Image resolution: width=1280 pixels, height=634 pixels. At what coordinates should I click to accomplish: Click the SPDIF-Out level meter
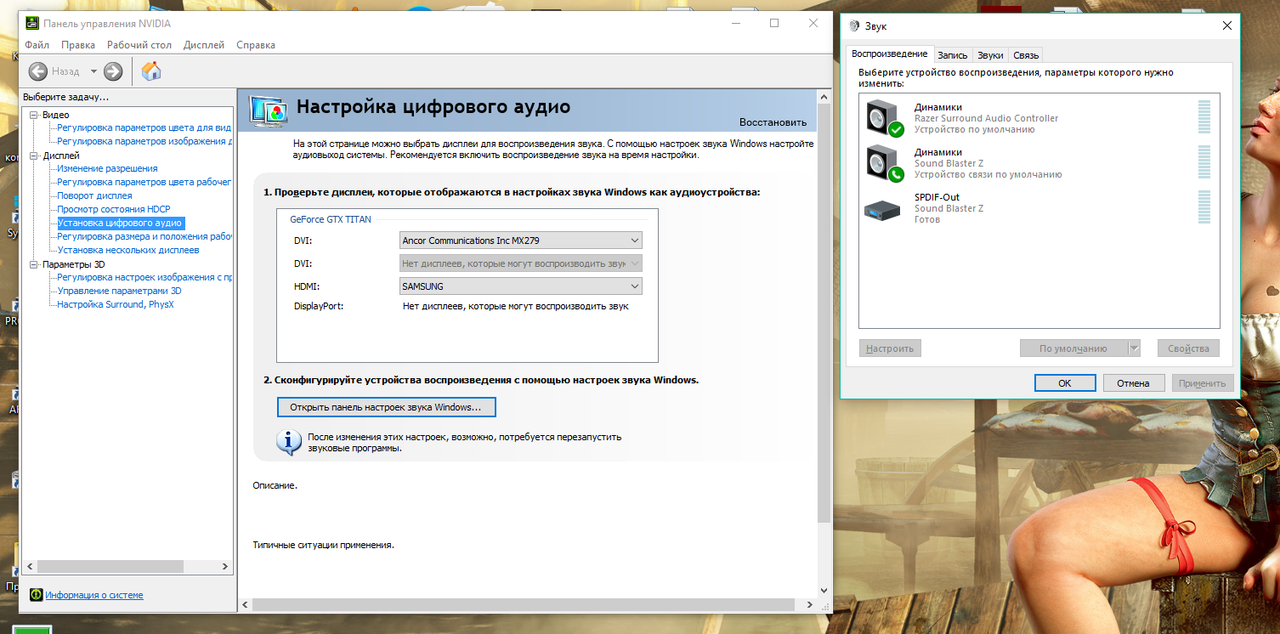coord(1204,208)
